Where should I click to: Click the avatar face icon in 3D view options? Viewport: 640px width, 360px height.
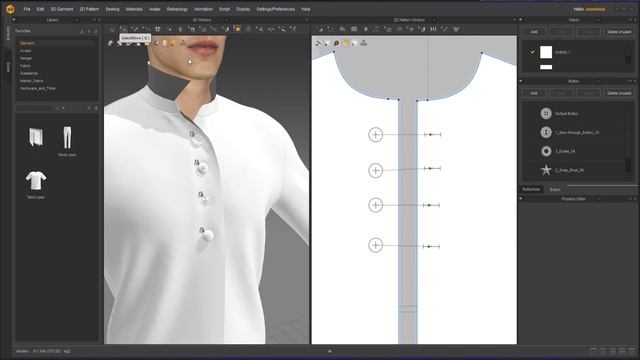(164, 43)
